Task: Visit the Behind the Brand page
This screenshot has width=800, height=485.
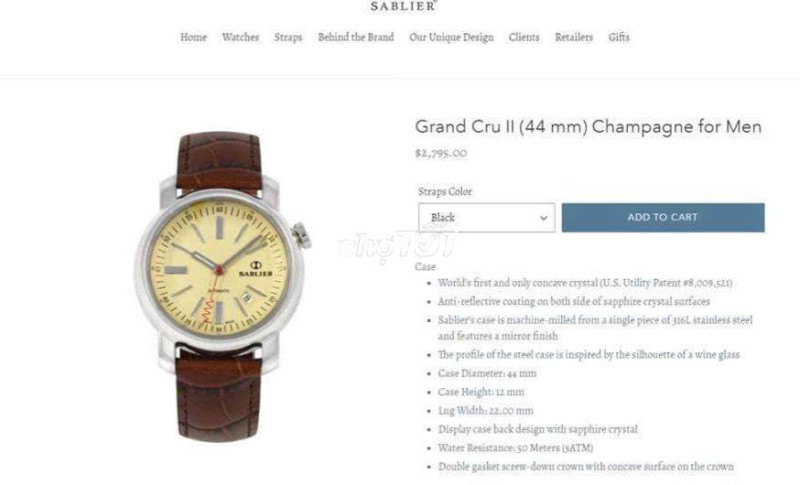Action: click(356, 37)
